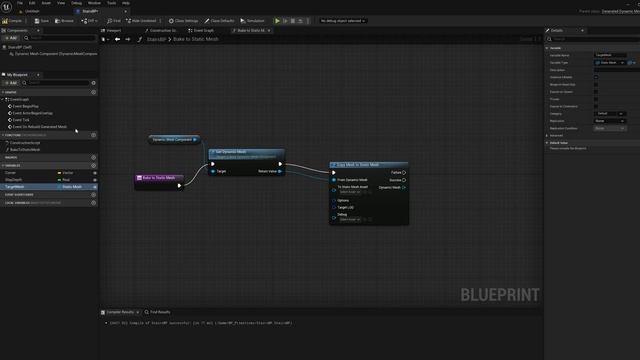The height and width of the screenshot is (360, 640).
Task: Switch to the Event Graph tab
Action: click(x=201, y=31)
